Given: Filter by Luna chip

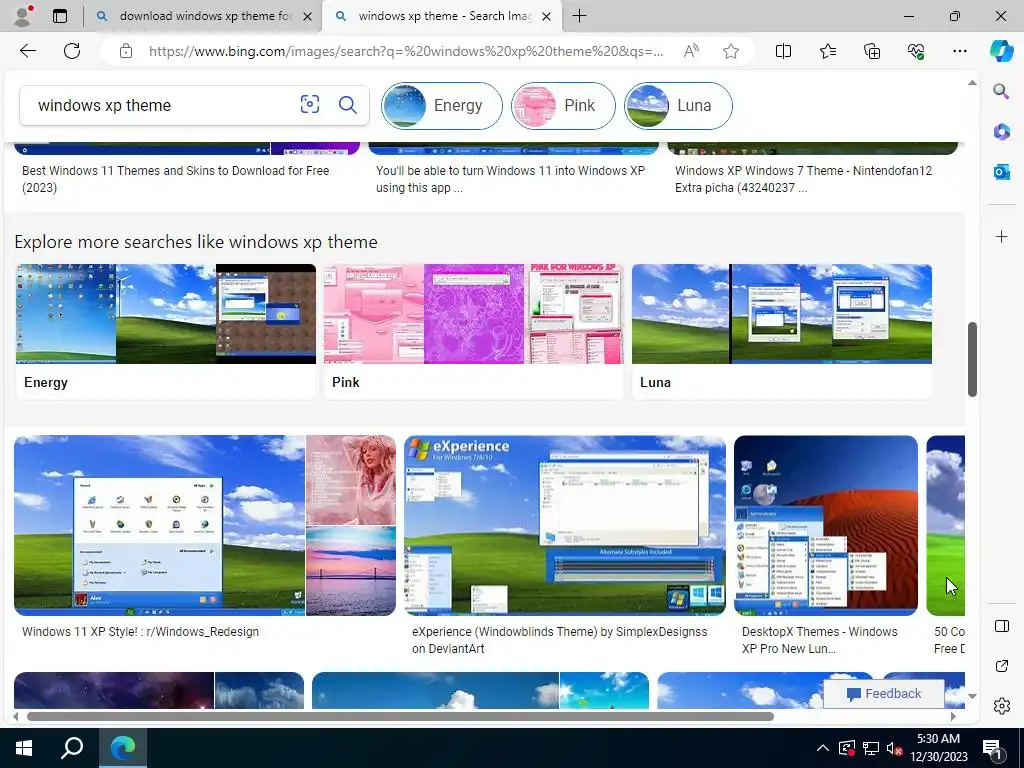Looking at the screenshot, I should (x=678, y=105).
